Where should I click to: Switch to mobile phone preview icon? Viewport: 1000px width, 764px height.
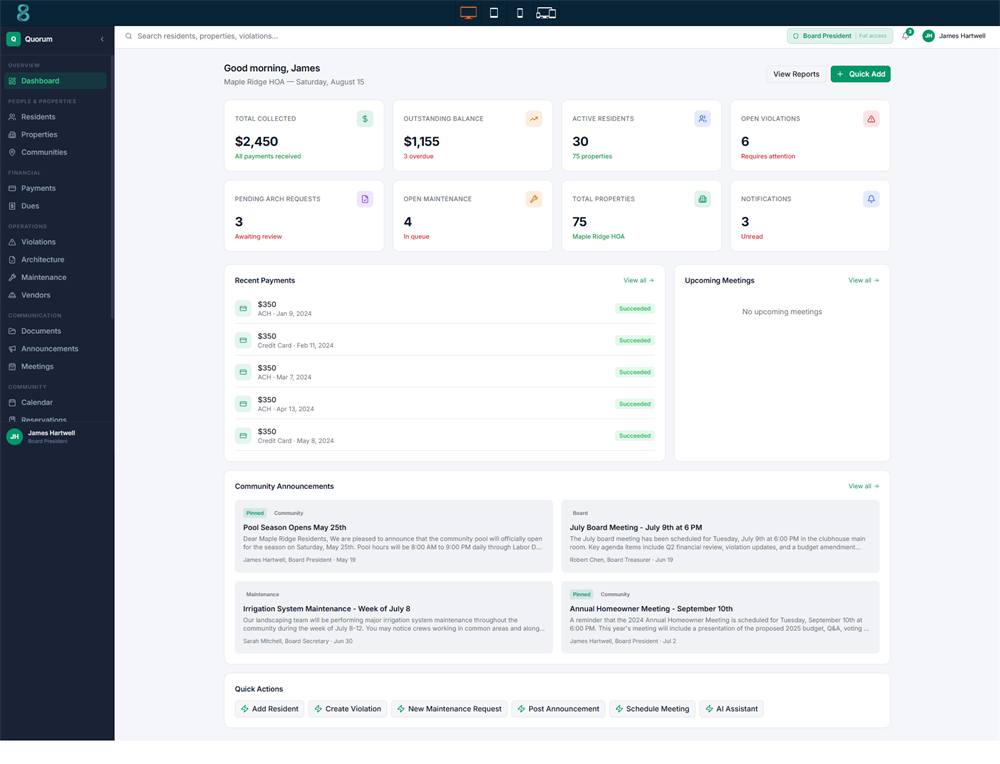pos(520,13)
